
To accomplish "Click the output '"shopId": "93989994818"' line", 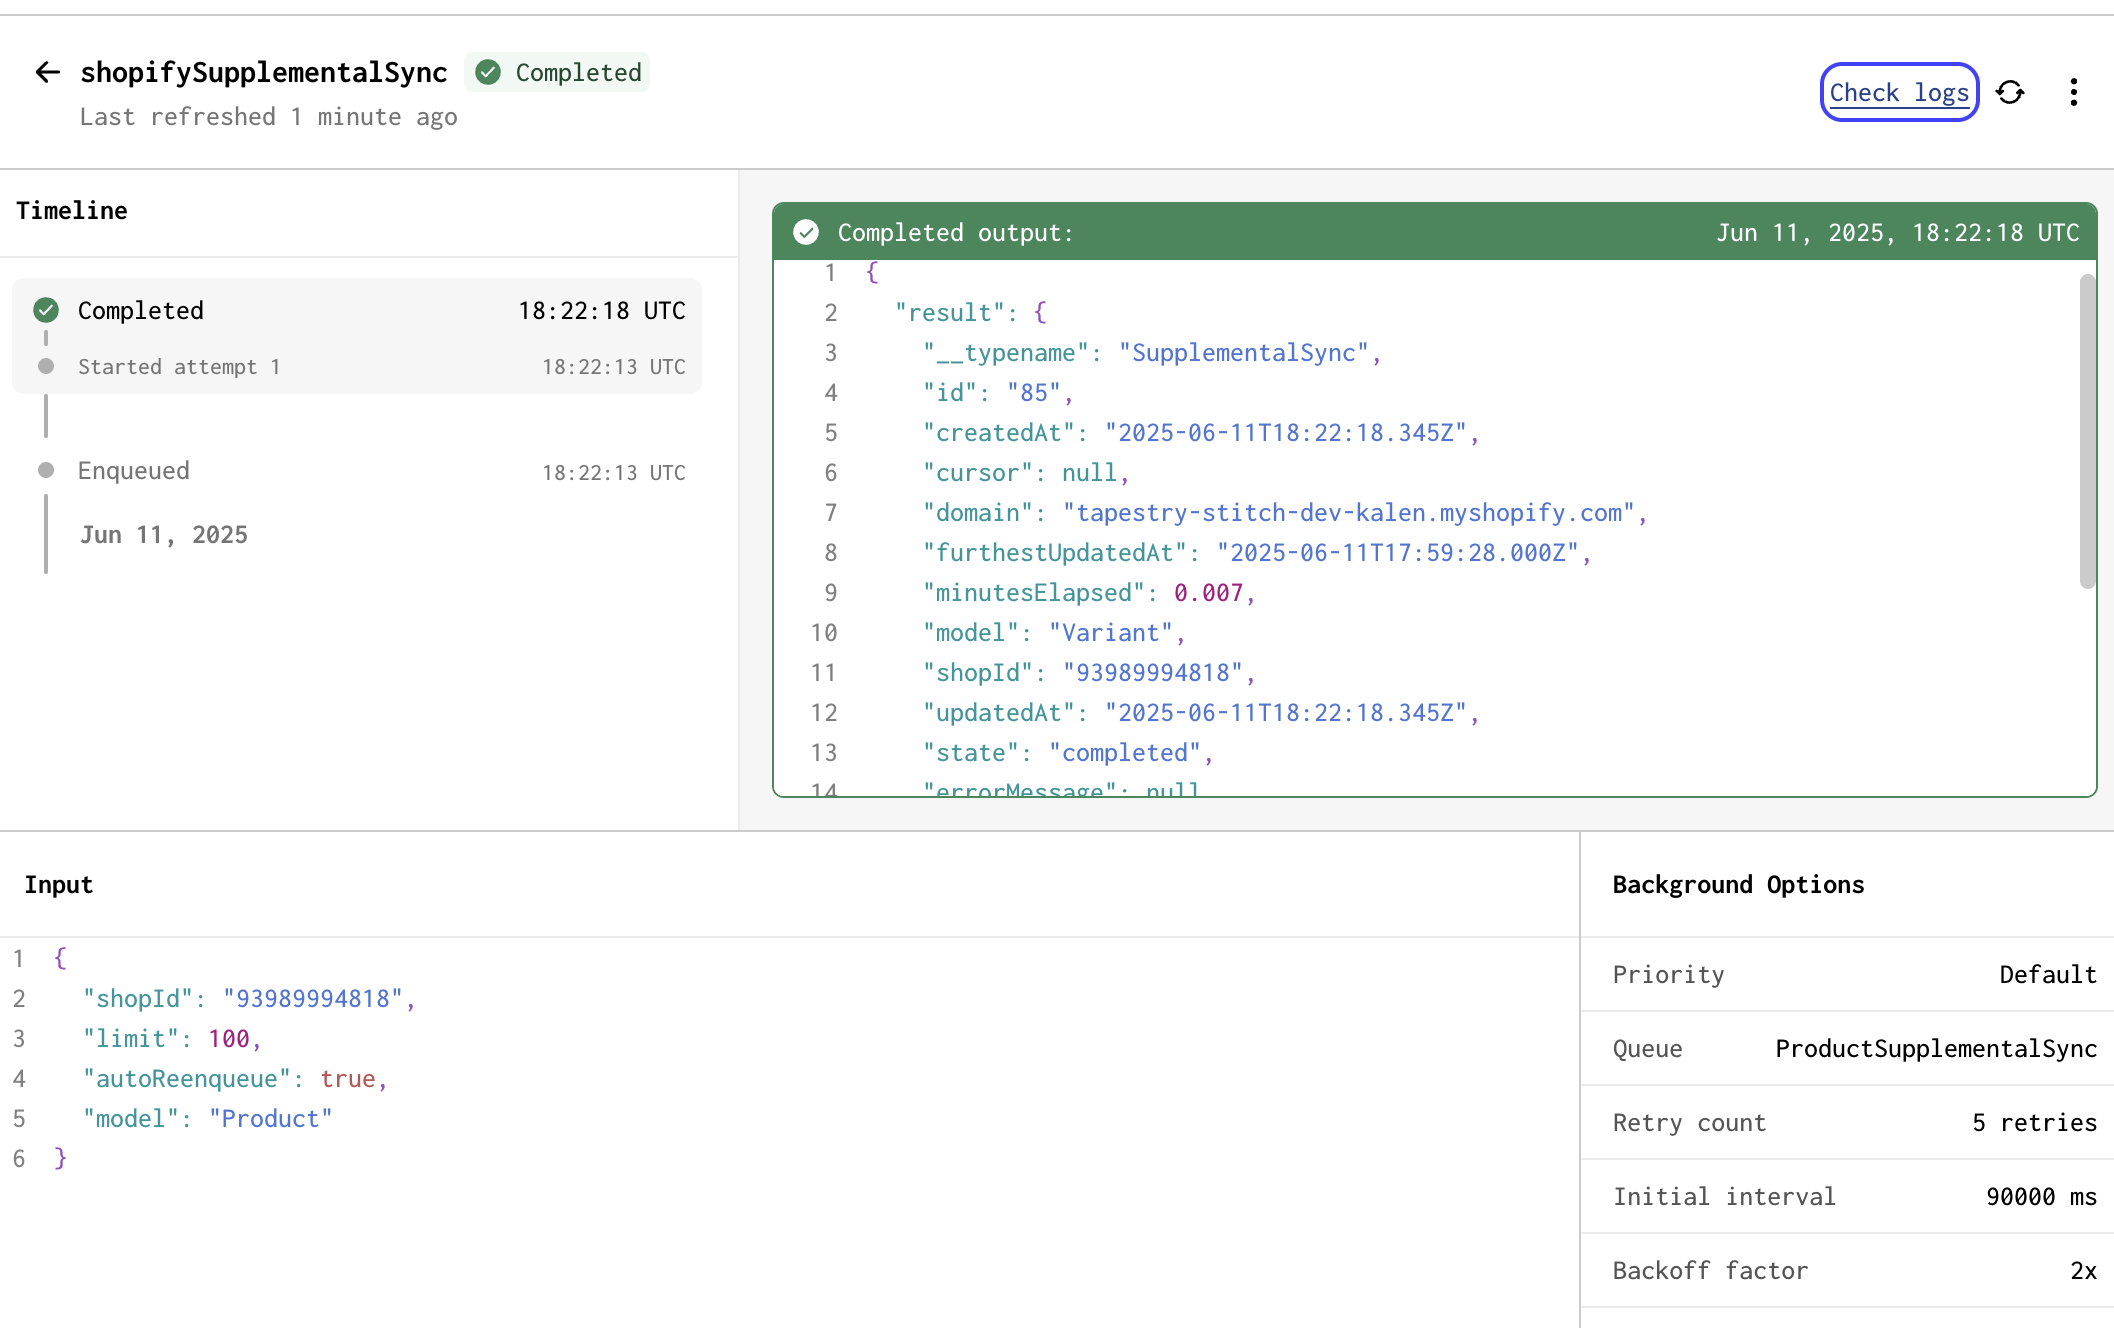I will [x=1089, y=673].
